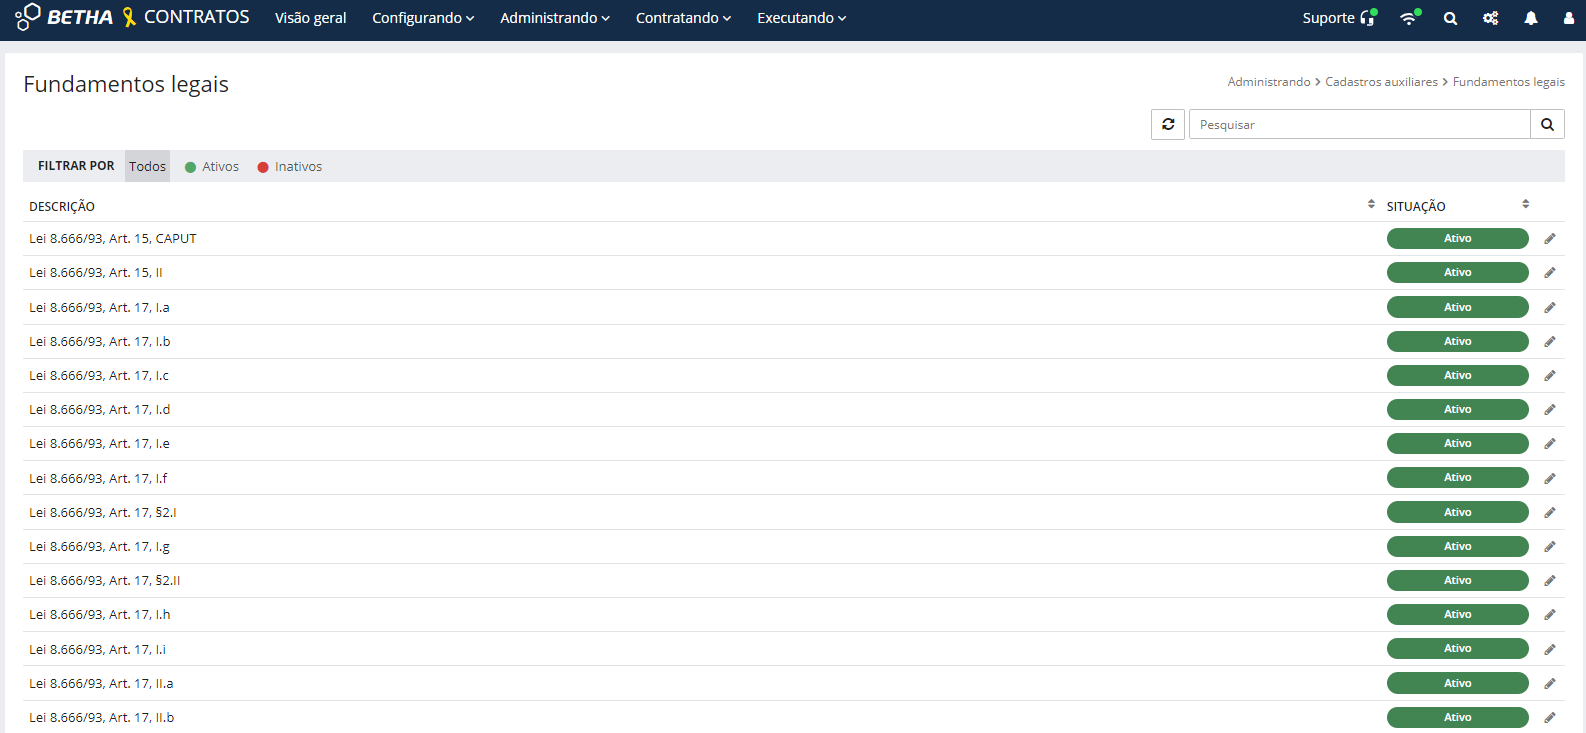Click the search magnifier button beside Pesquisar
The height and width of the screenshot is (733, 1586).
click(1547, 124)
